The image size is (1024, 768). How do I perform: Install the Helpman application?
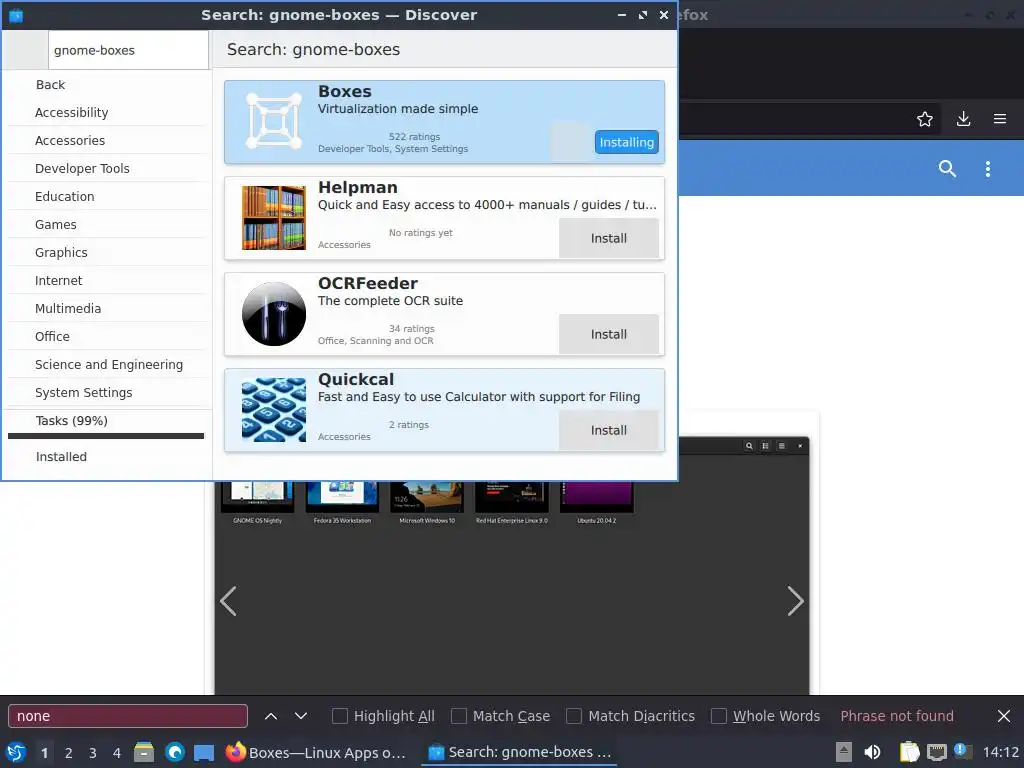pyautogui.click(x=609, y=238)
